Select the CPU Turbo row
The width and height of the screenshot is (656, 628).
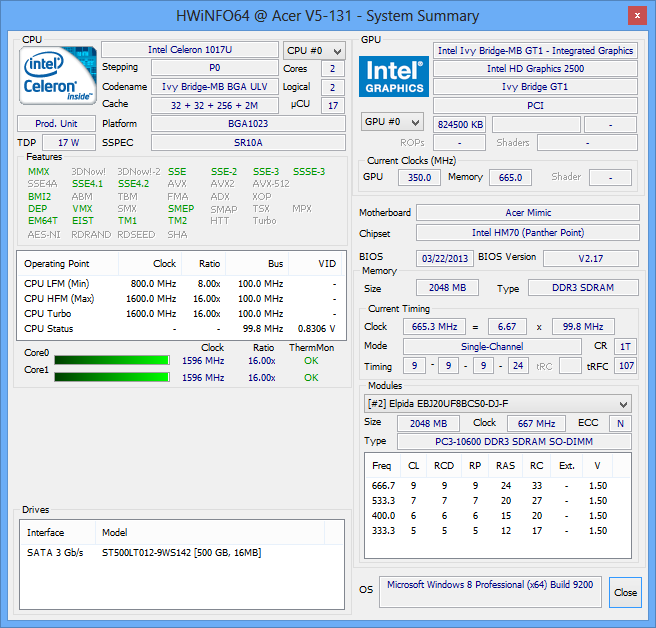(x=181, y=314)
